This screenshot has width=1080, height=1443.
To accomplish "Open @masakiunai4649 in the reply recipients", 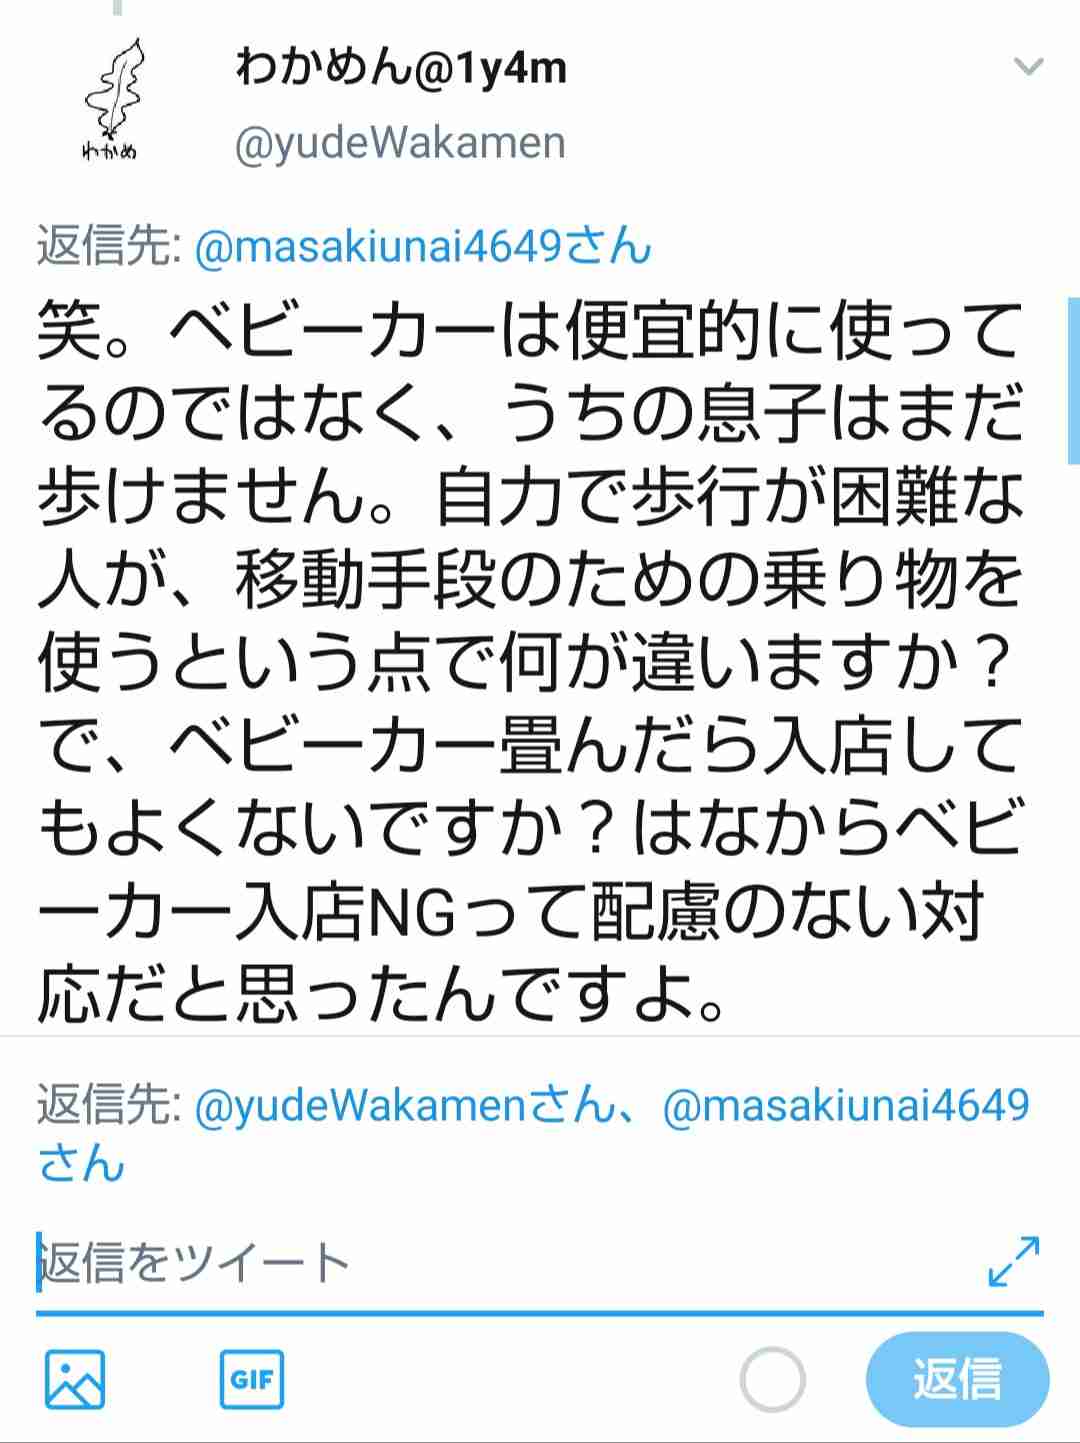I will [x=846, y=1105].
